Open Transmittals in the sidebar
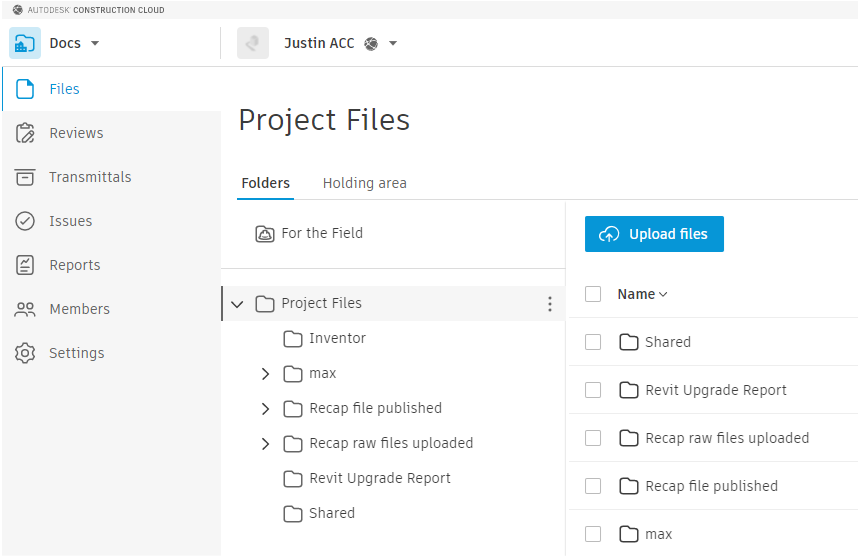The image size is (861, 558). click(111, 177)
